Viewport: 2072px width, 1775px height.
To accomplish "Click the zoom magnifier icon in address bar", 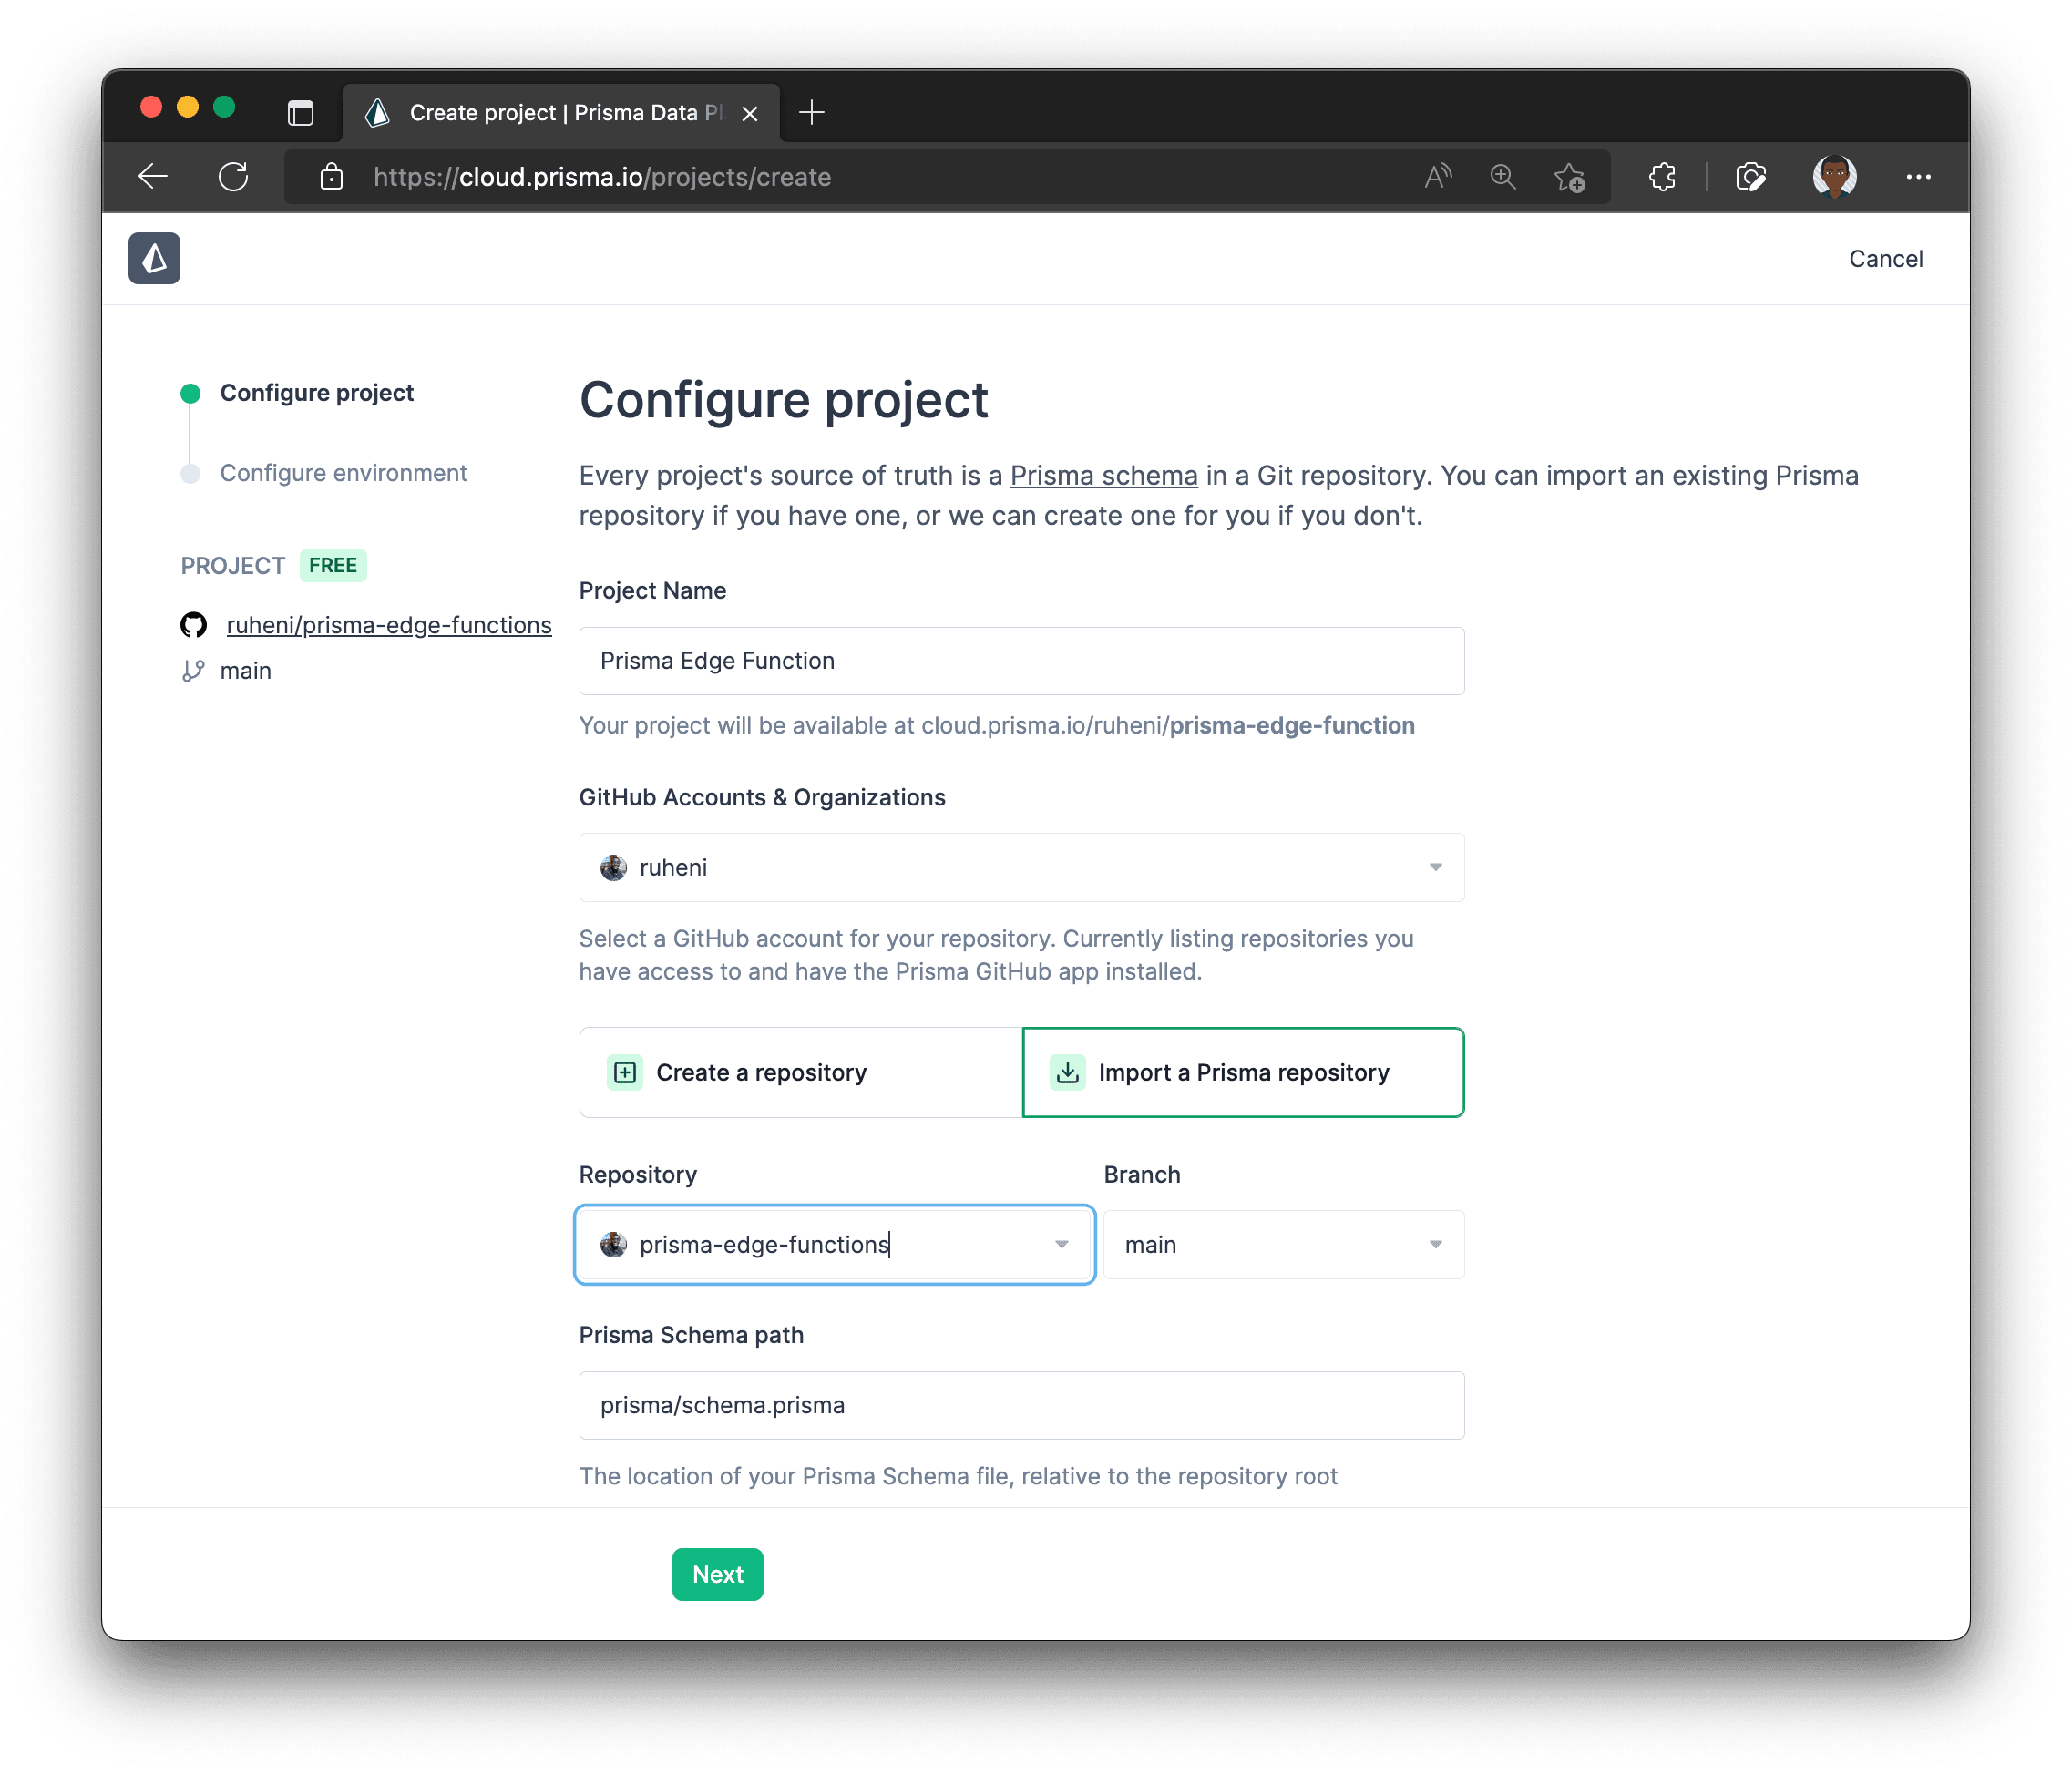I will click(x=1502, y=177).
